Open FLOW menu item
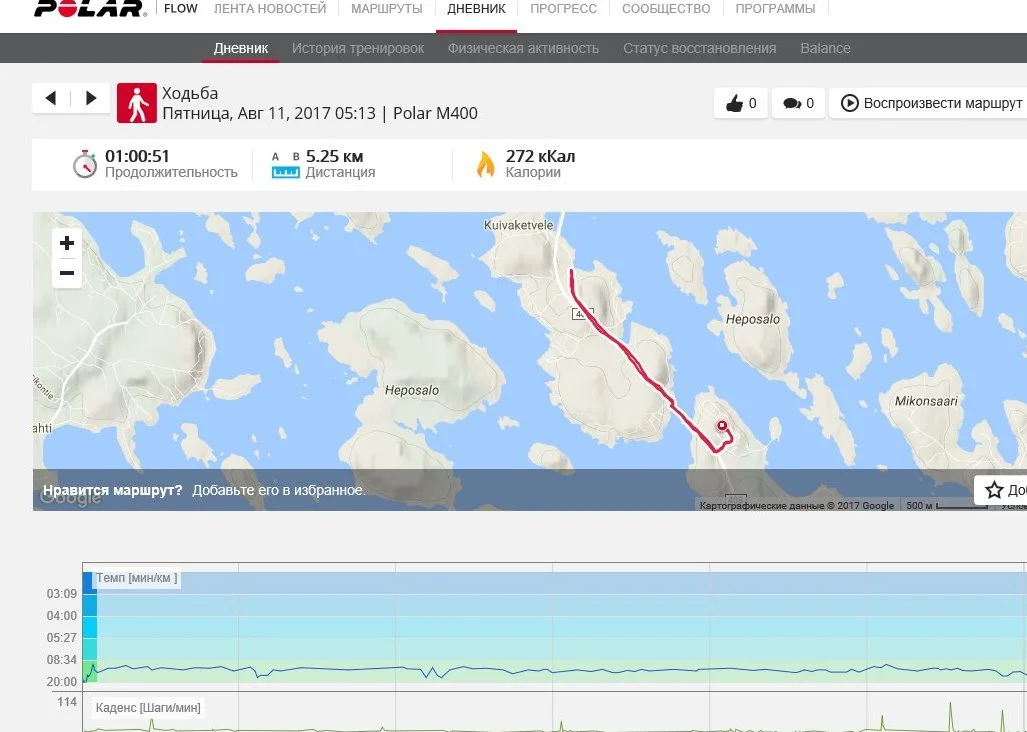The width and height of the screenshot is (1027, 732). 181,9
